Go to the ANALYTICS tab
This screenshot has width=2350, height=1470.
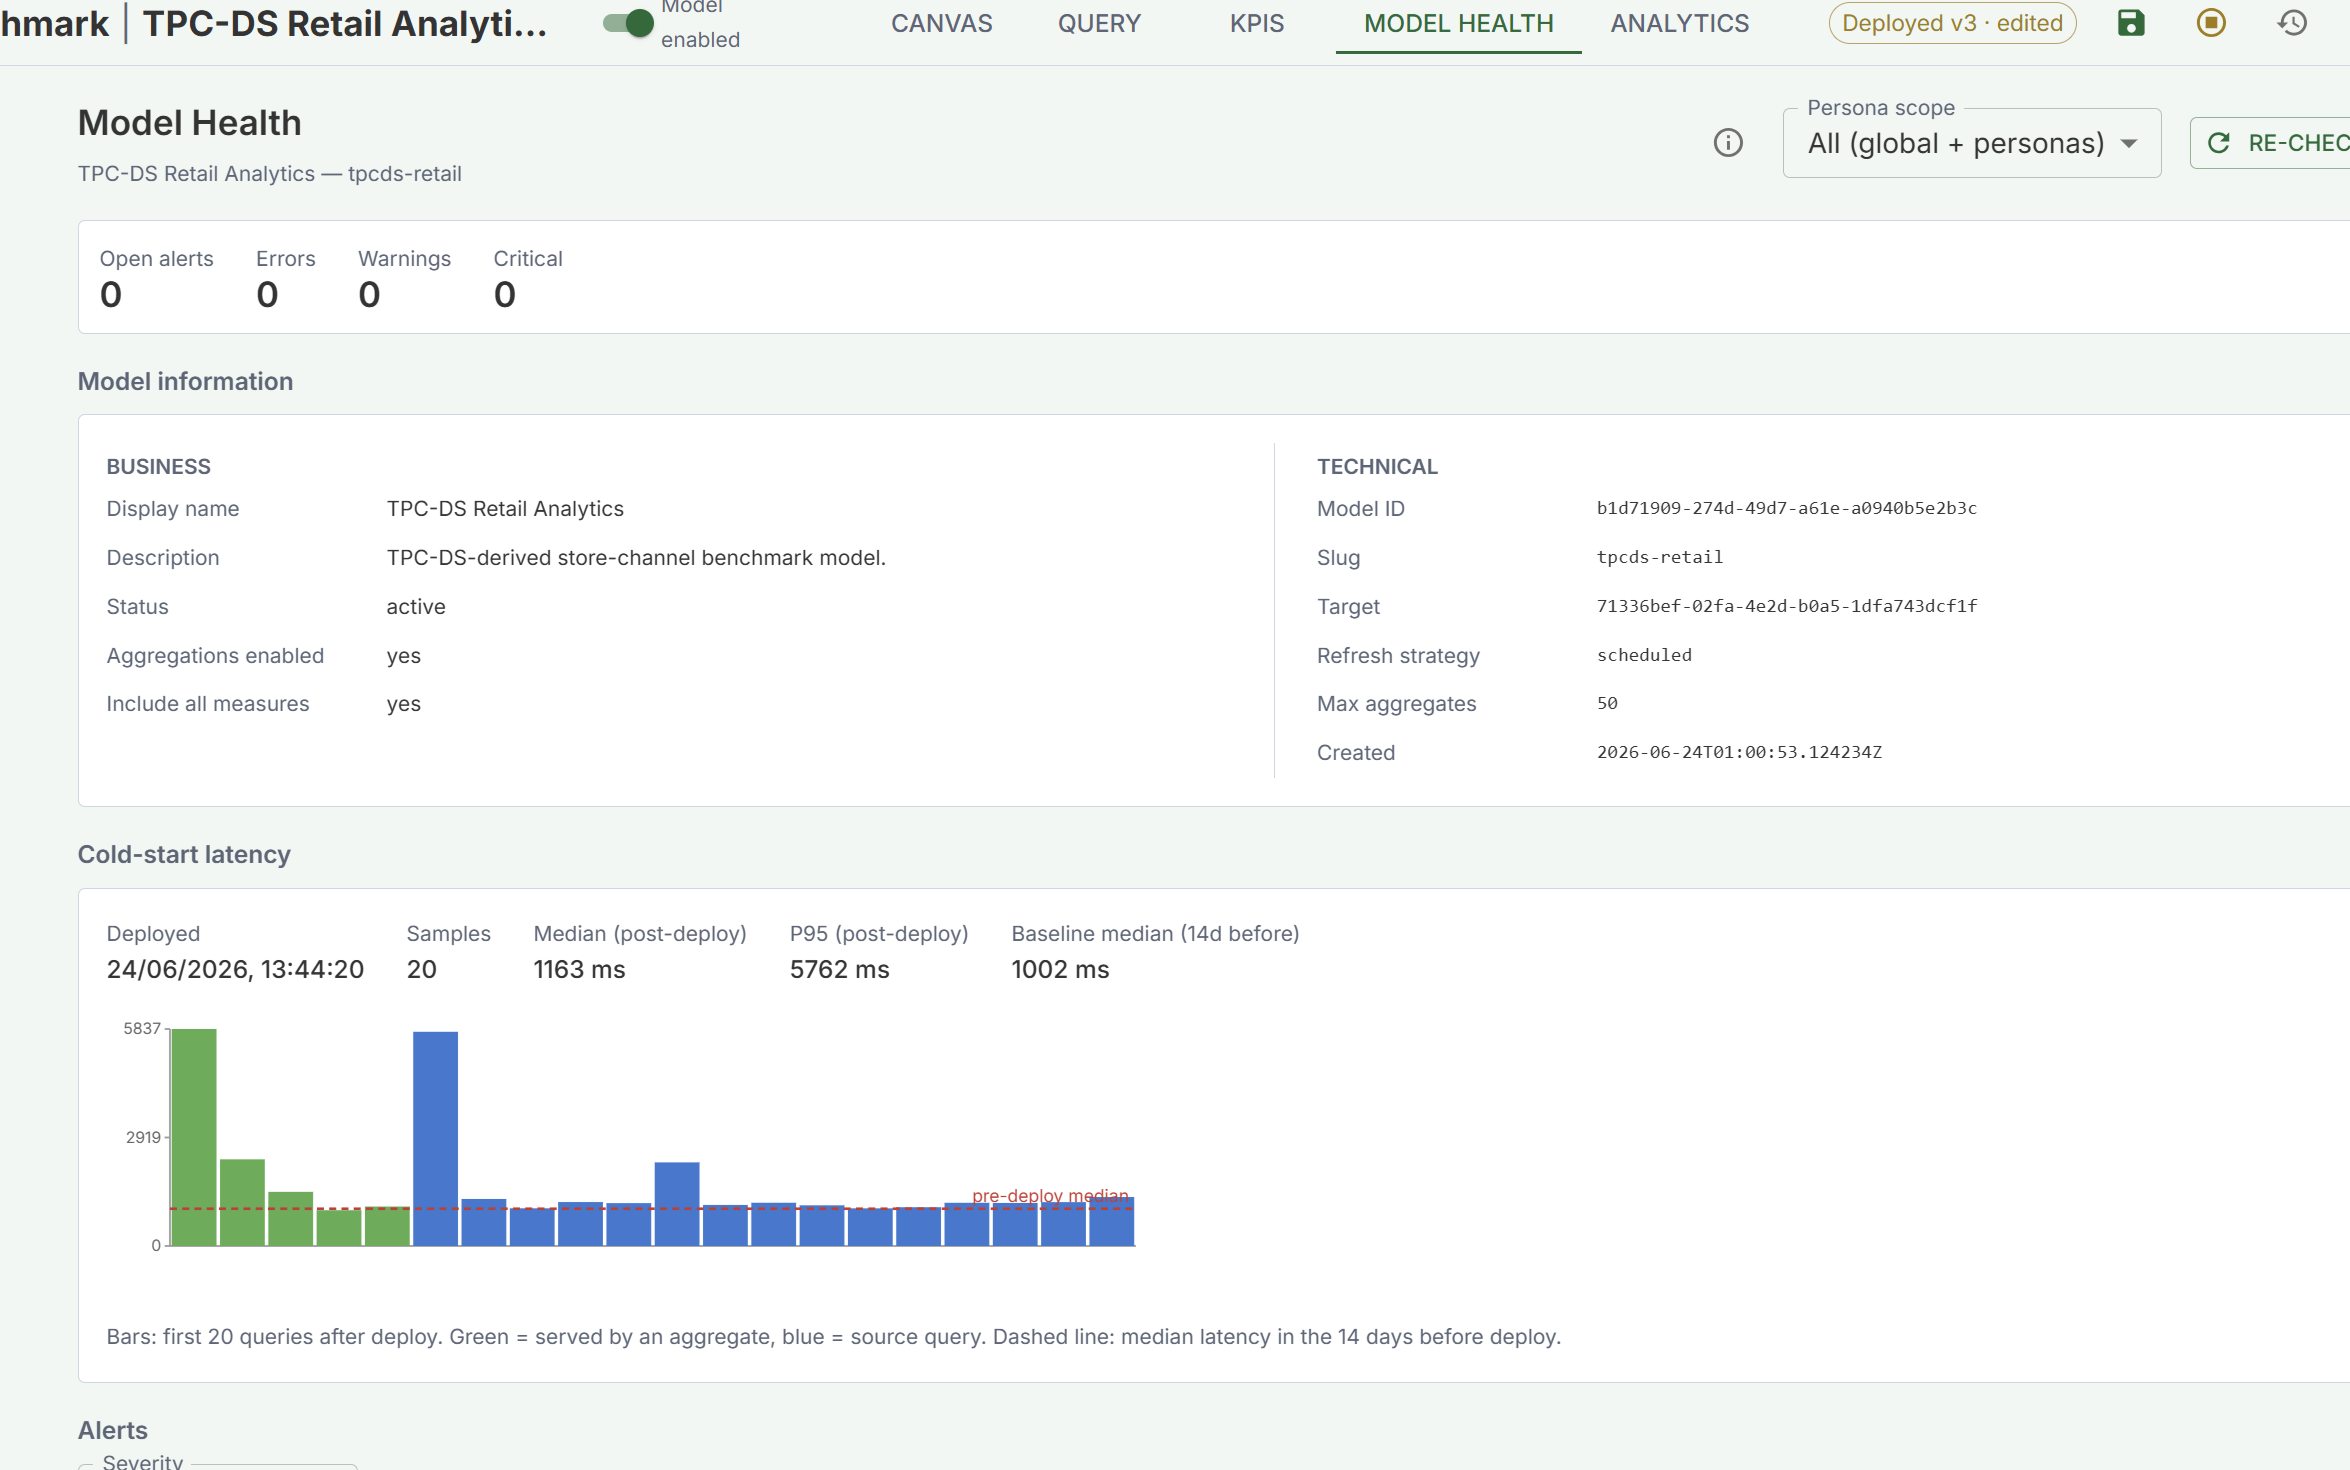(1679, 23)
